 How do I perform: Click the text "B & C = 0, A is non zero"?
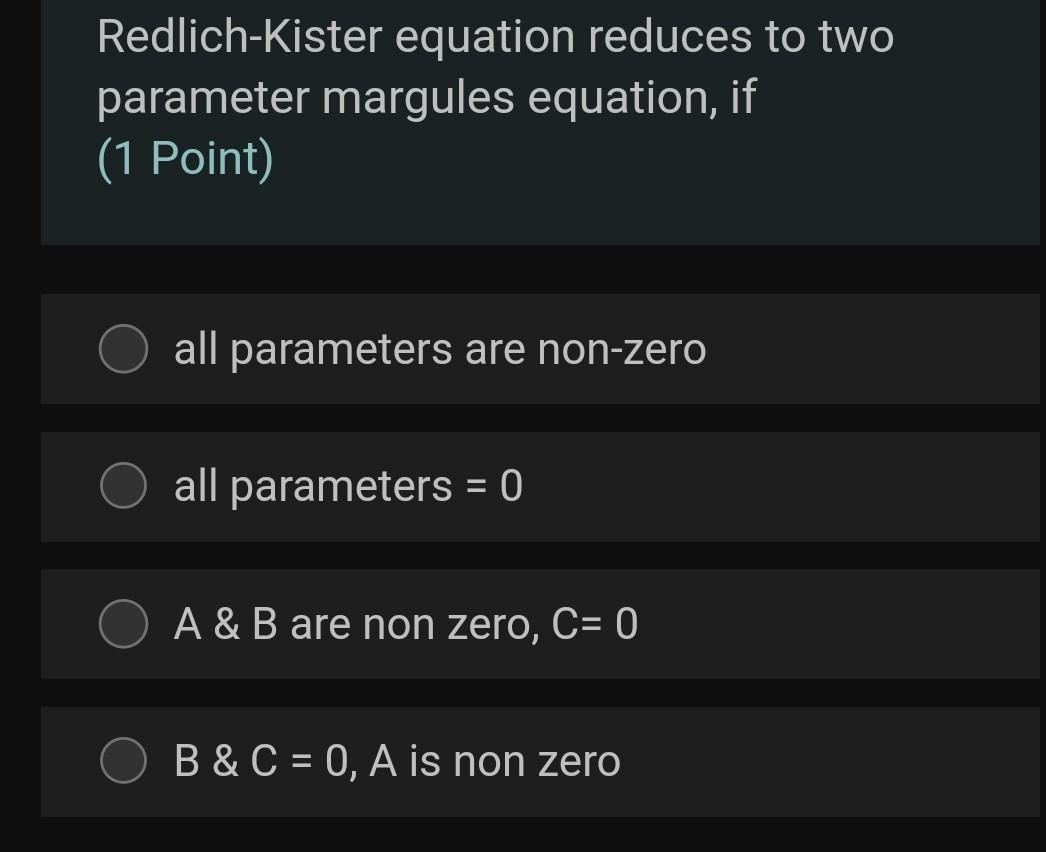click(x=397, y=760)
